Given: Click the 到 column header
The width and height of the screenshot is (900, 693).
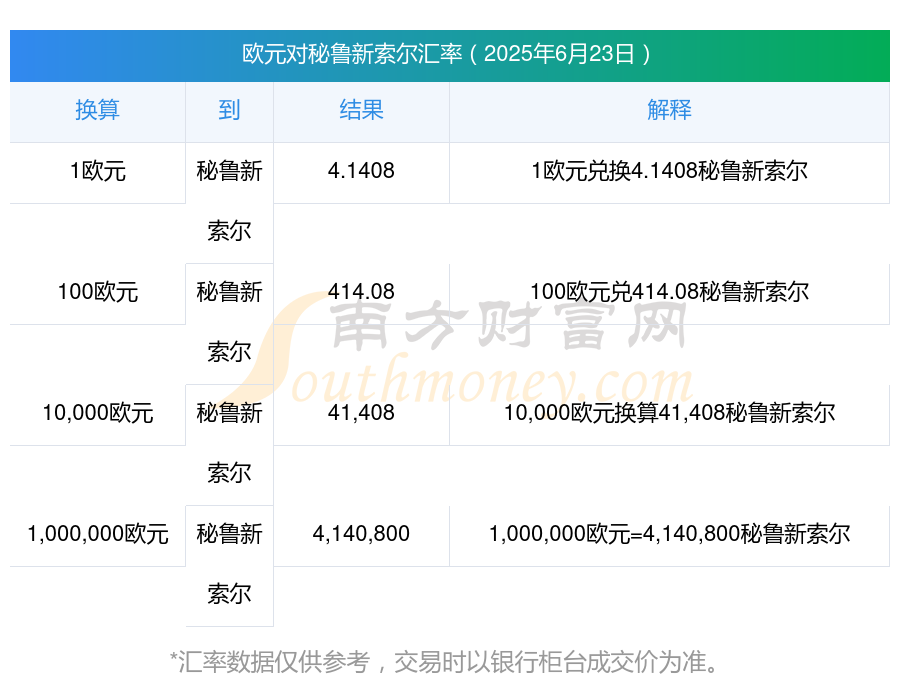Looking at the screenshot, I should pos(229,110).
